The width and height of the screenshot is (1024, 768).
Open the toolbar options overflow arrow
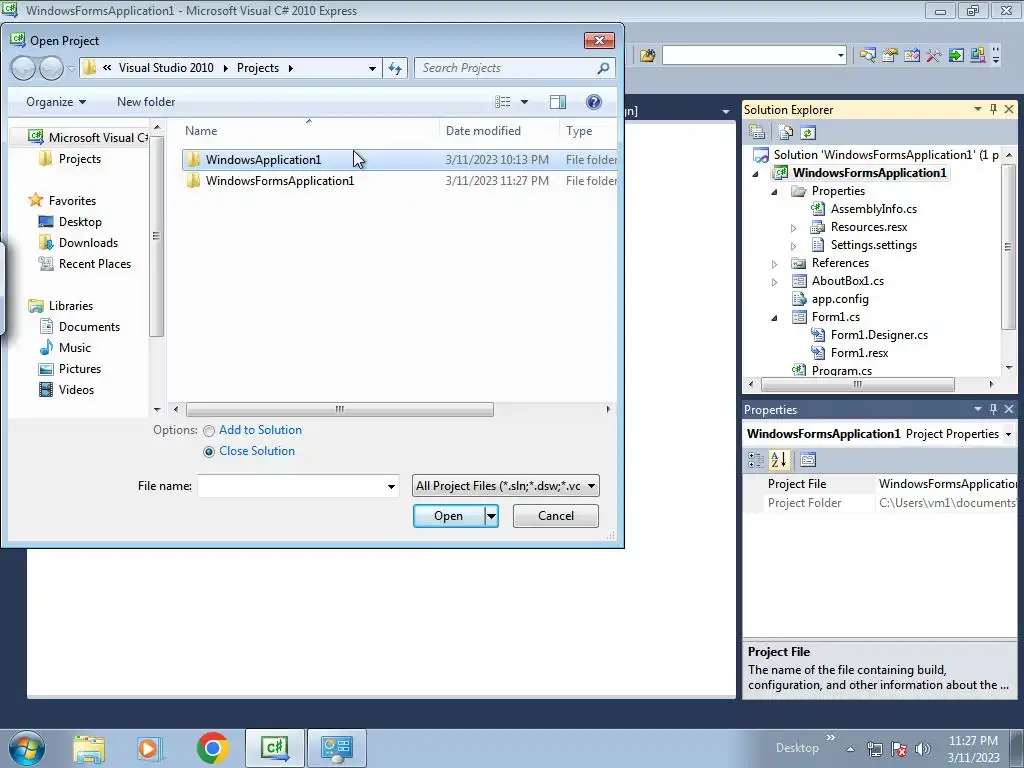(x=996, y=56)
